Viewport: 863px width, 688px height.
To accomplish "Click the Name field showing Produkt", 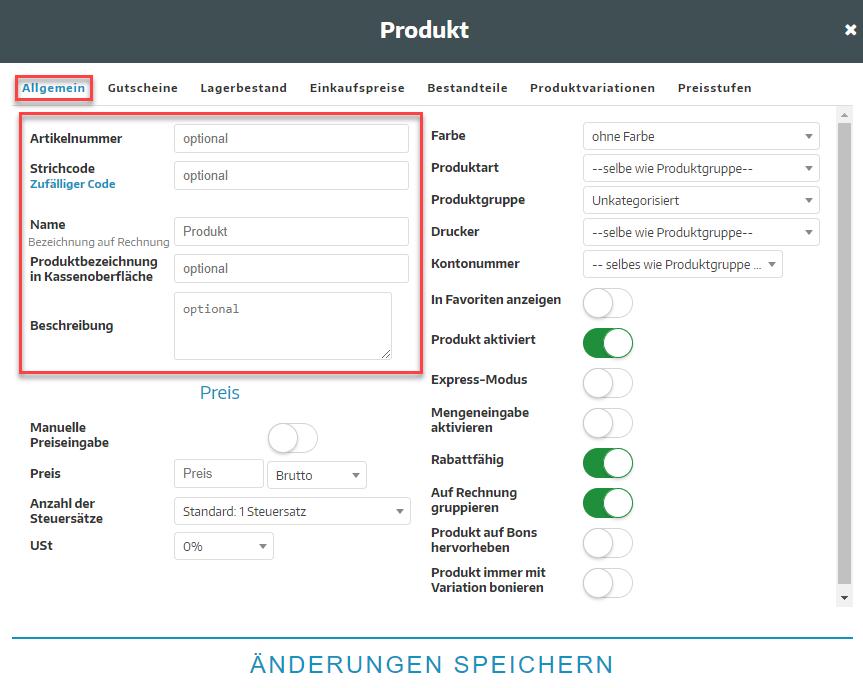I will [x=291, y=231].
